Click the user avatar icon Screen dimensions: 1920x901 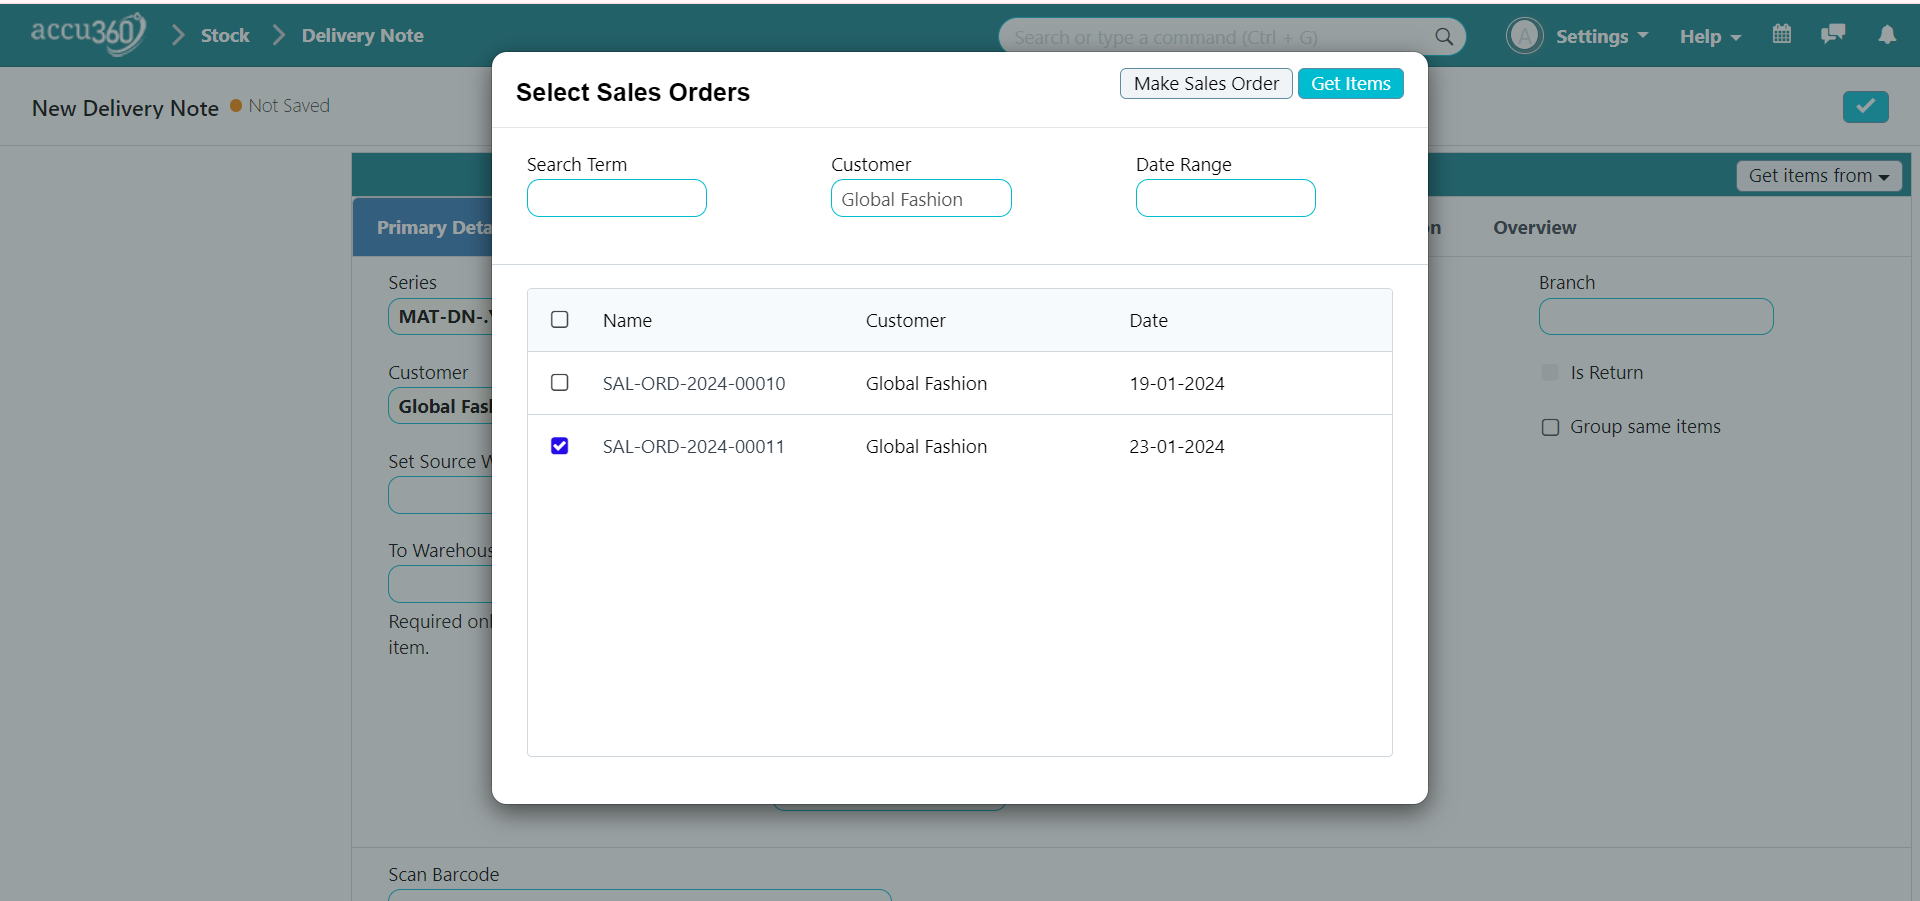click(x=1524, y=36)
